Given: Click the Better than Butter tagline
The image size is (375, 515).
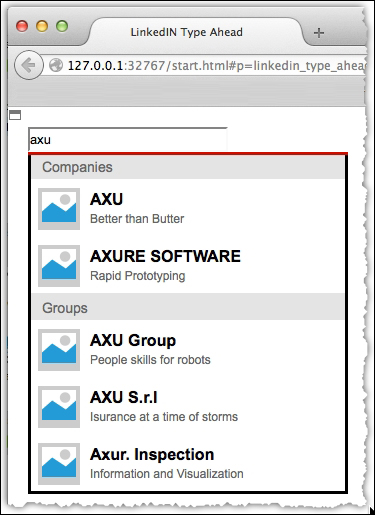Looking at the screenshot, I should (137, 219).
